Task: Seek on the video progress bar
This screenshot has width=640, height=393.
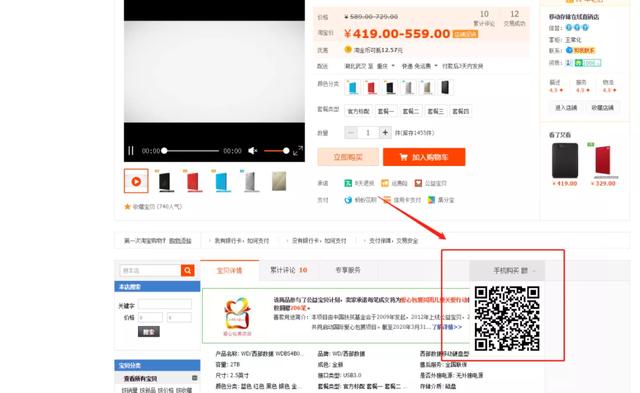Action: [191, 151]
